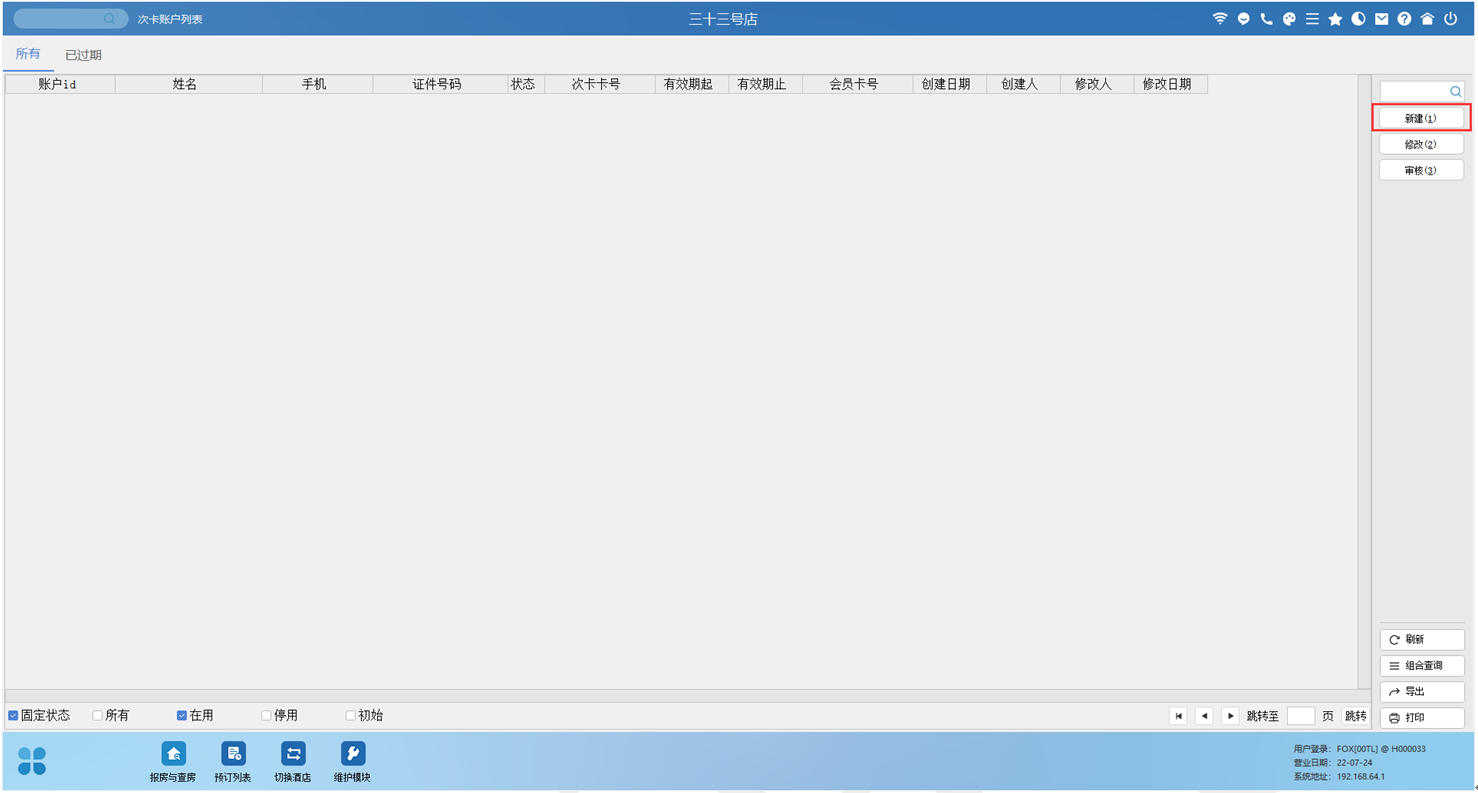
Task: Click the half-circle contrast icon
Action: pyautogui.click(x=1358, y=19)
